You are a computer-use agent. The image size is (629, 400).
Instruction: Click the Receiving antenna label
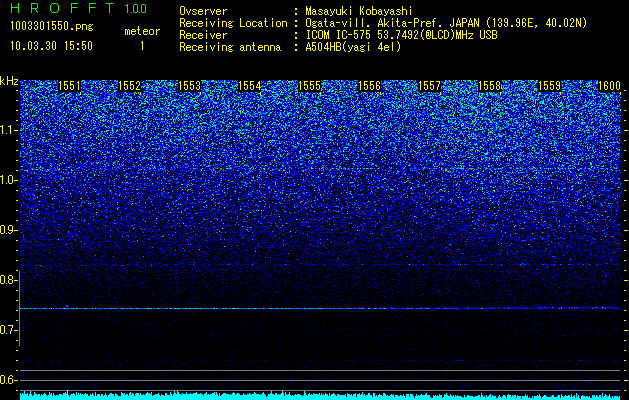tap(230, 47)
